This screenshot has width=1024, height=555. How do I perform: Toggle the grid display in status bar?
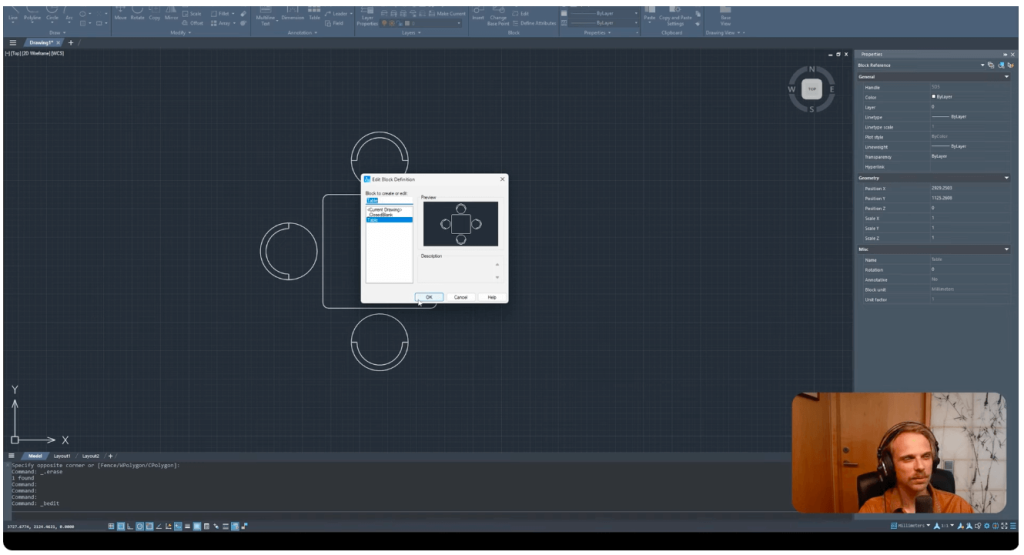[111, 525]
